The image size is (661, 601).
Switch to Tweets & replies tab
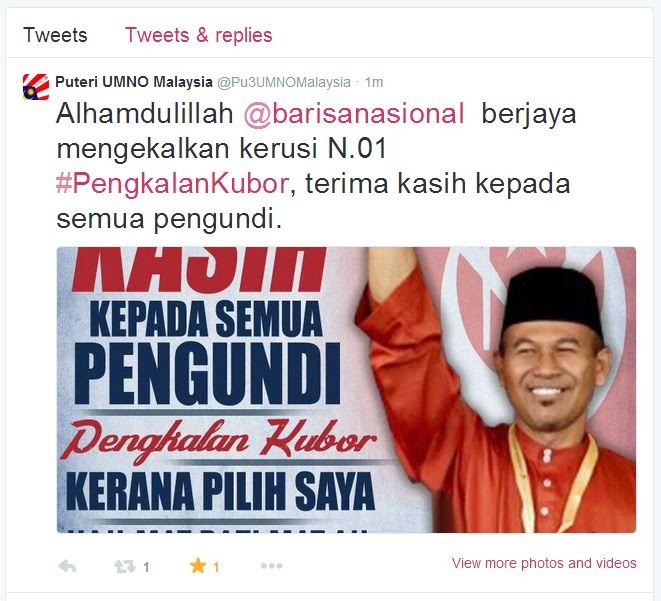coord(199,35)
